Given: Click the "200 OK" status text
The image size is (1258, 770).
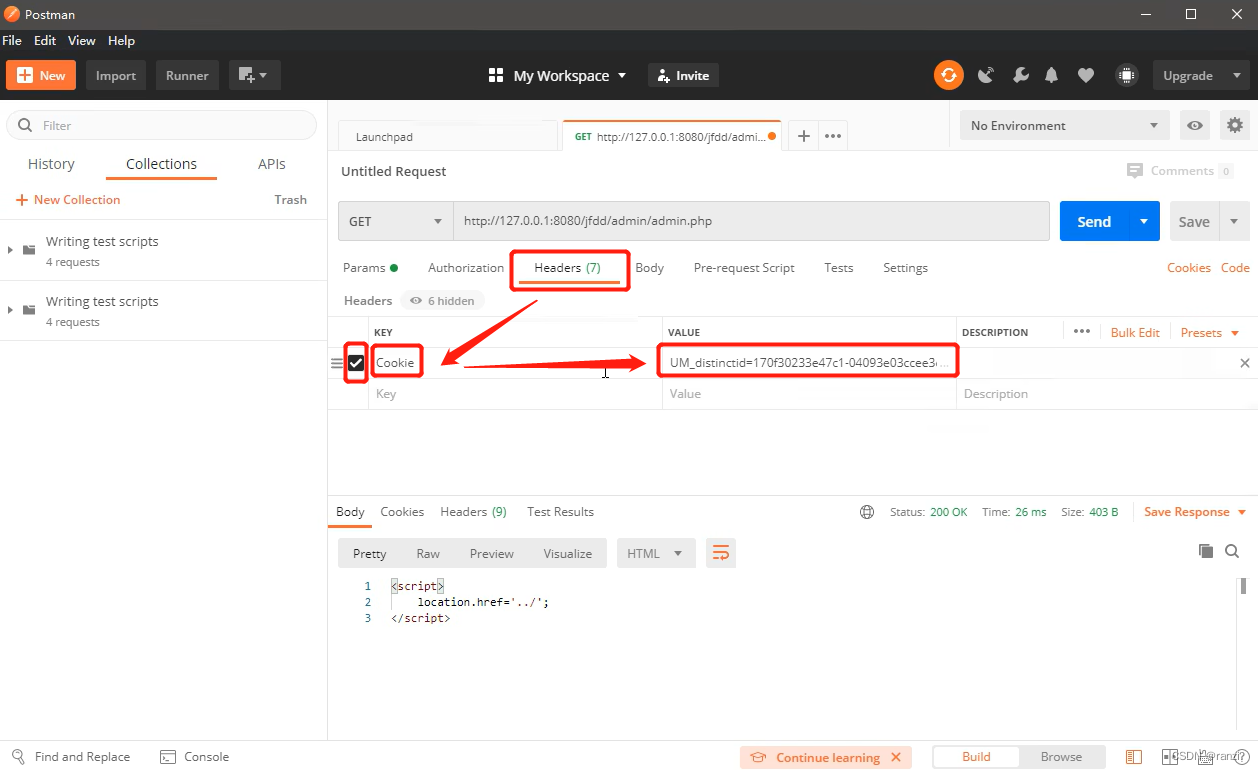Looking at the screenshot, I should coord(948,512).
